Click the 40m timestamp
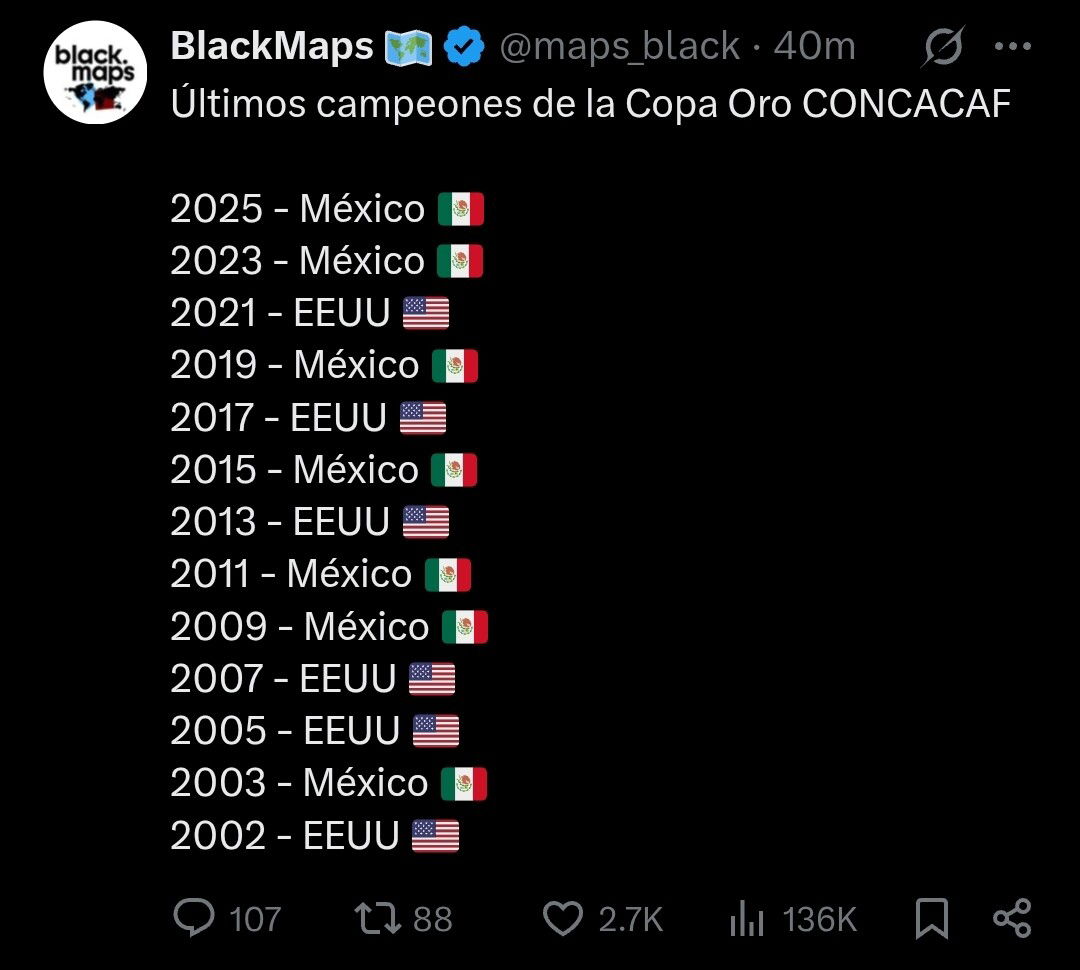The height and width of the screenshot is (970, 1080). pos(815,47)
